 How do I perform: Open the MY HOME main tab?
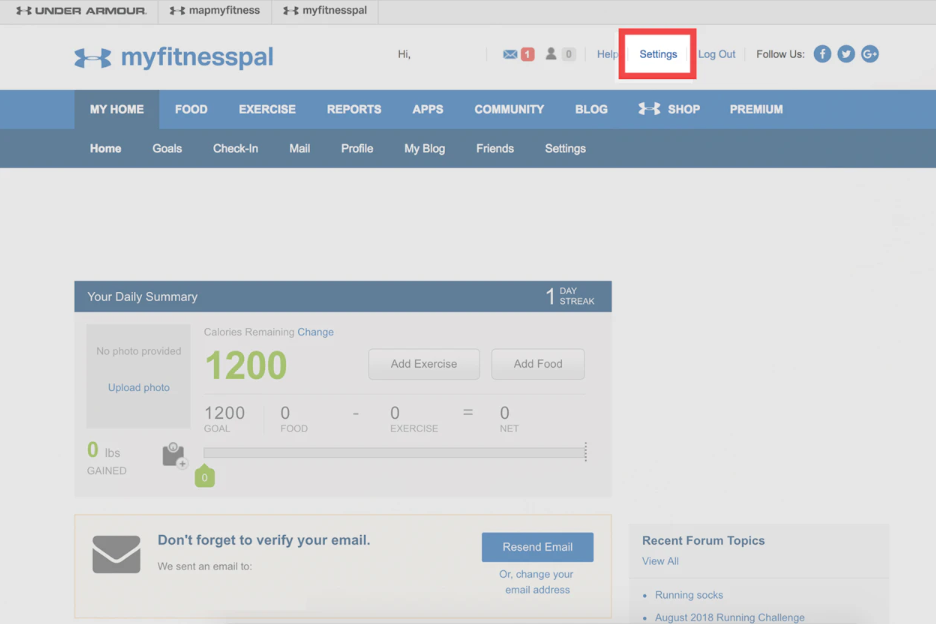116,109
